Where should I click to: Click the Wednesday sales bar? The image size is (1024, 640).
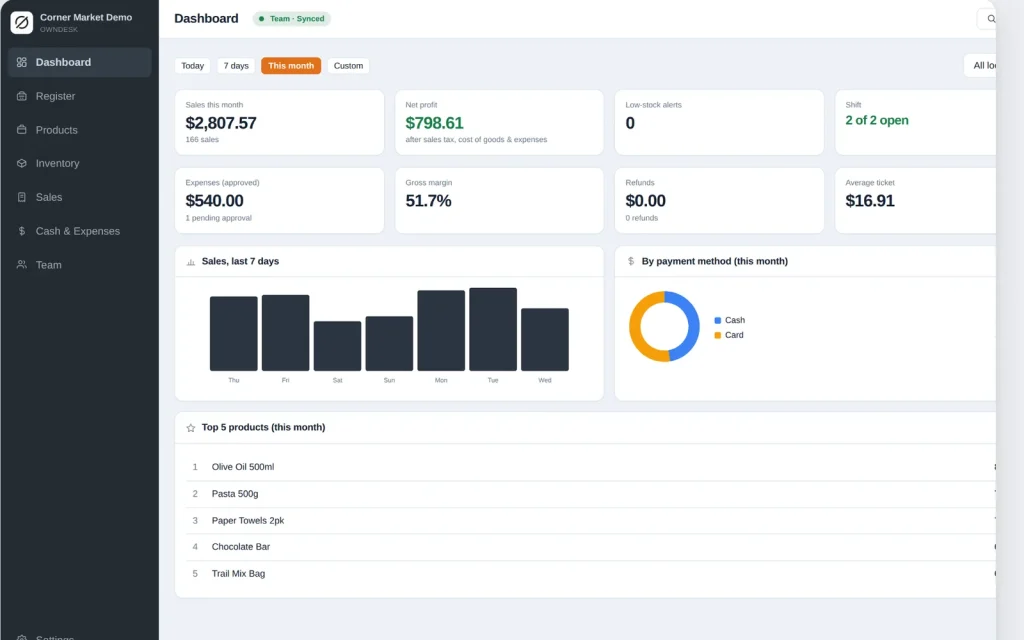(545, 340)
